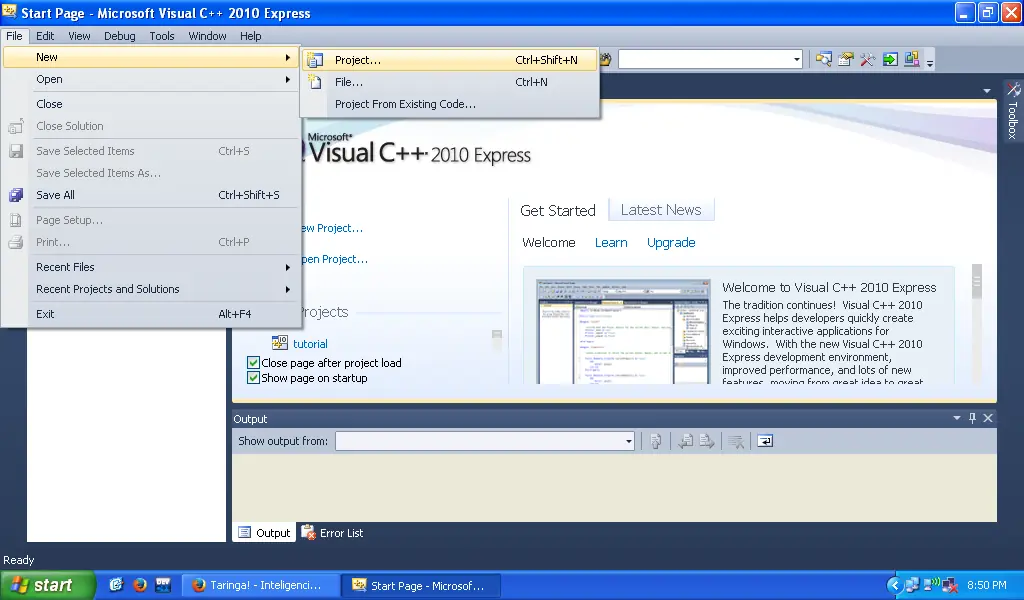Open the Show output from dropdown

coord(628,441)
